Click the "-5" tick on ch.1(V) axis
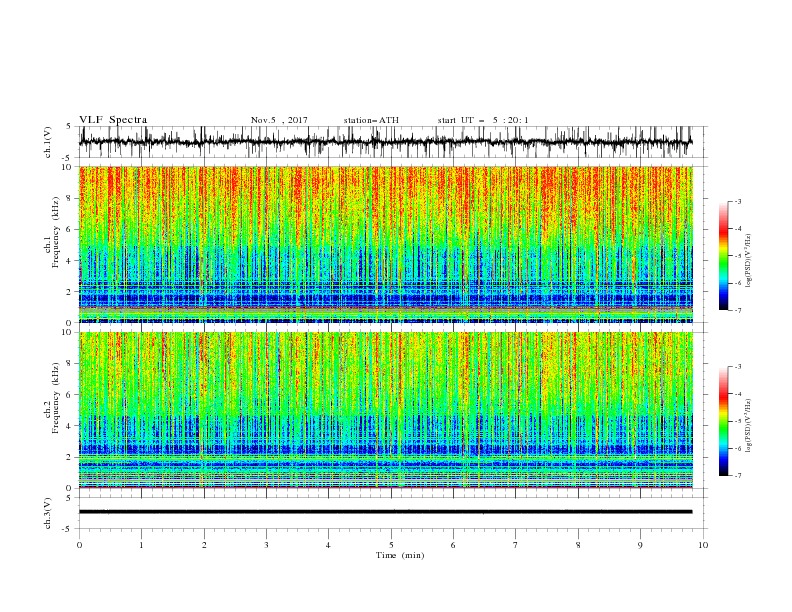This screenshot has height=612, width=792. [x=68, y=158]
